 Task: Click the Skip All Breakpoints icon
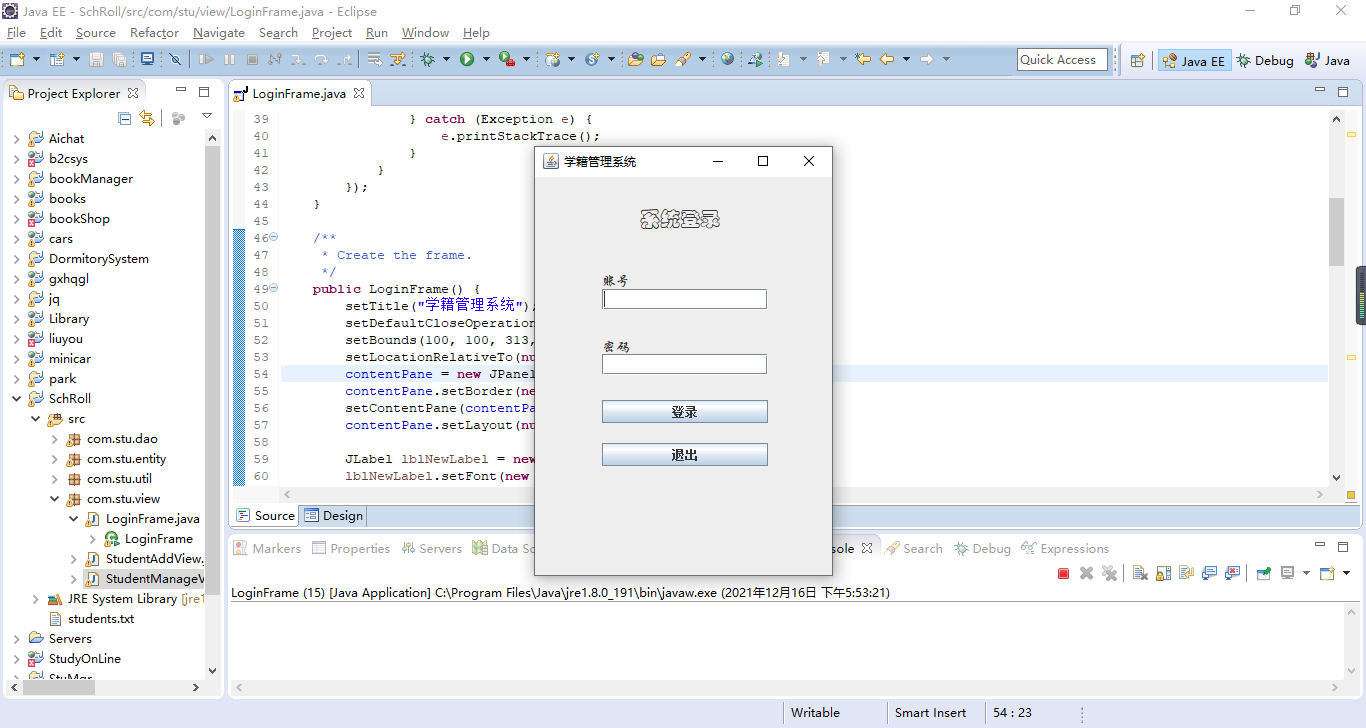pos(175,60)
